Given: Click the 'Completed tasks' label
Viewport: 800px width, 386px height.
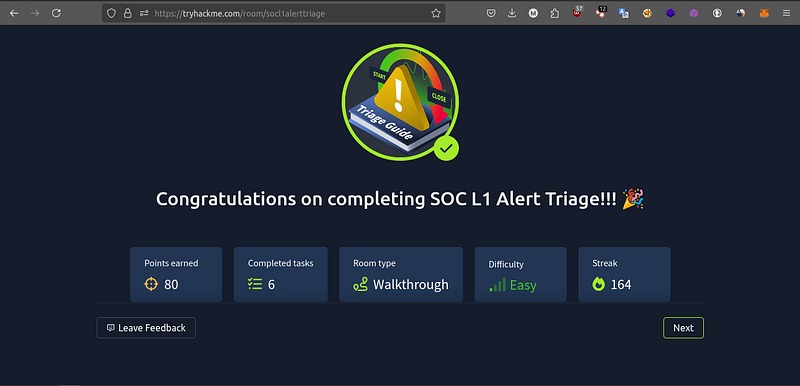Looking at the screenshot, I should [281, 264].
